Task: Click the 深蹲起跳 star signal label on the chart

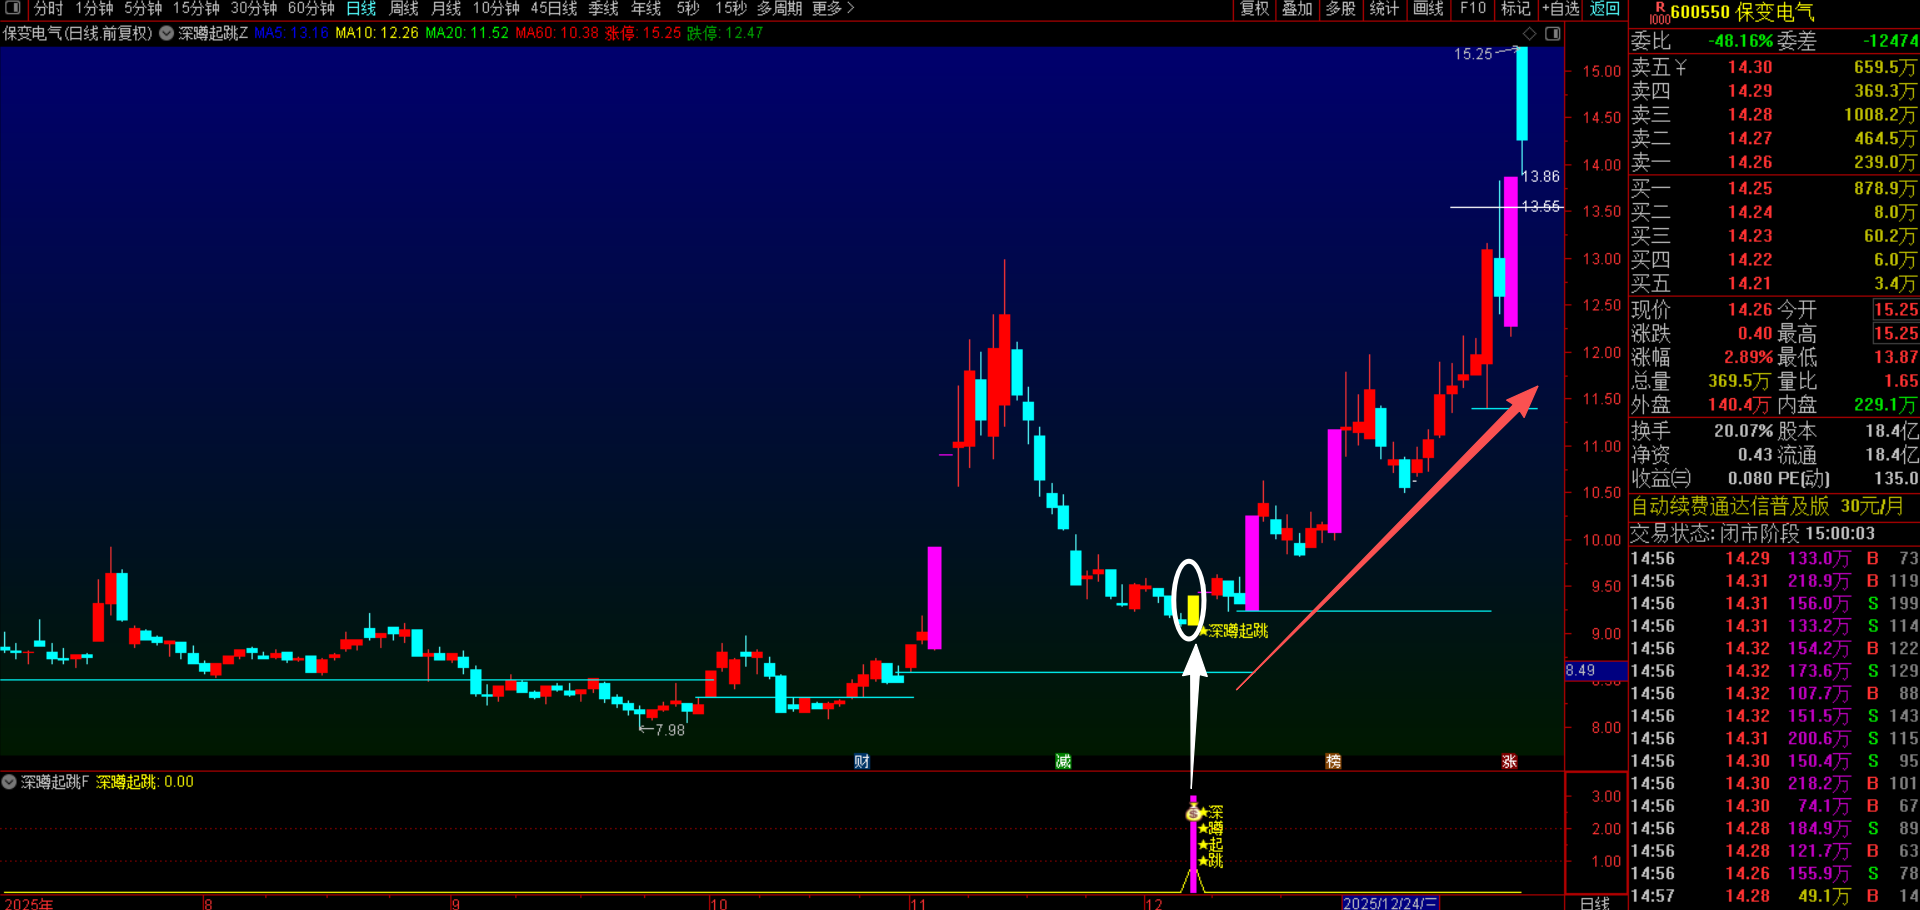Action: coord(1233,631)
